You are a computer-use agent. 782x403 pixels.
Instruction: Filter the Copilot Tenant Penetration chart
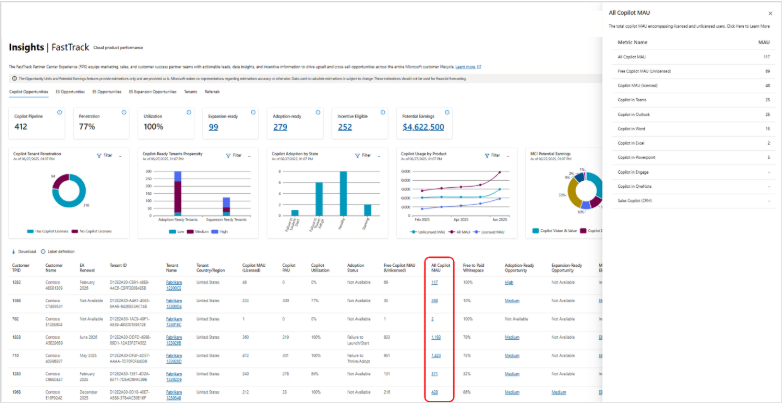tap(104, 156)
